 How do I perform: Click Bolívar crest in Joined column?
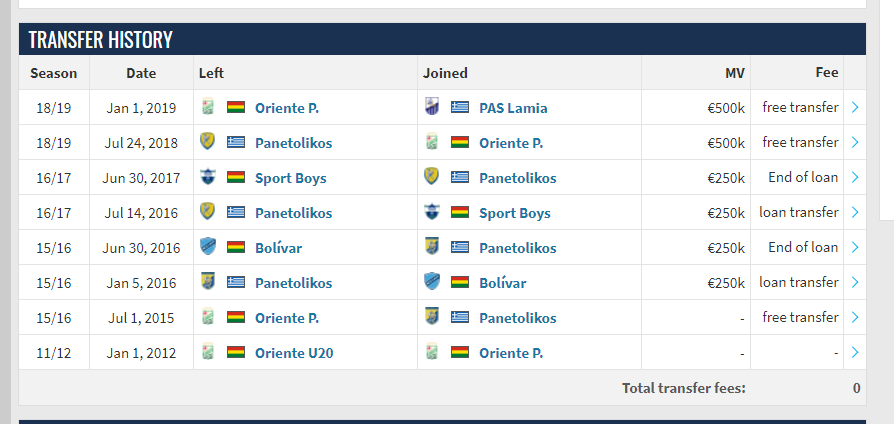[x=432, y=283]
